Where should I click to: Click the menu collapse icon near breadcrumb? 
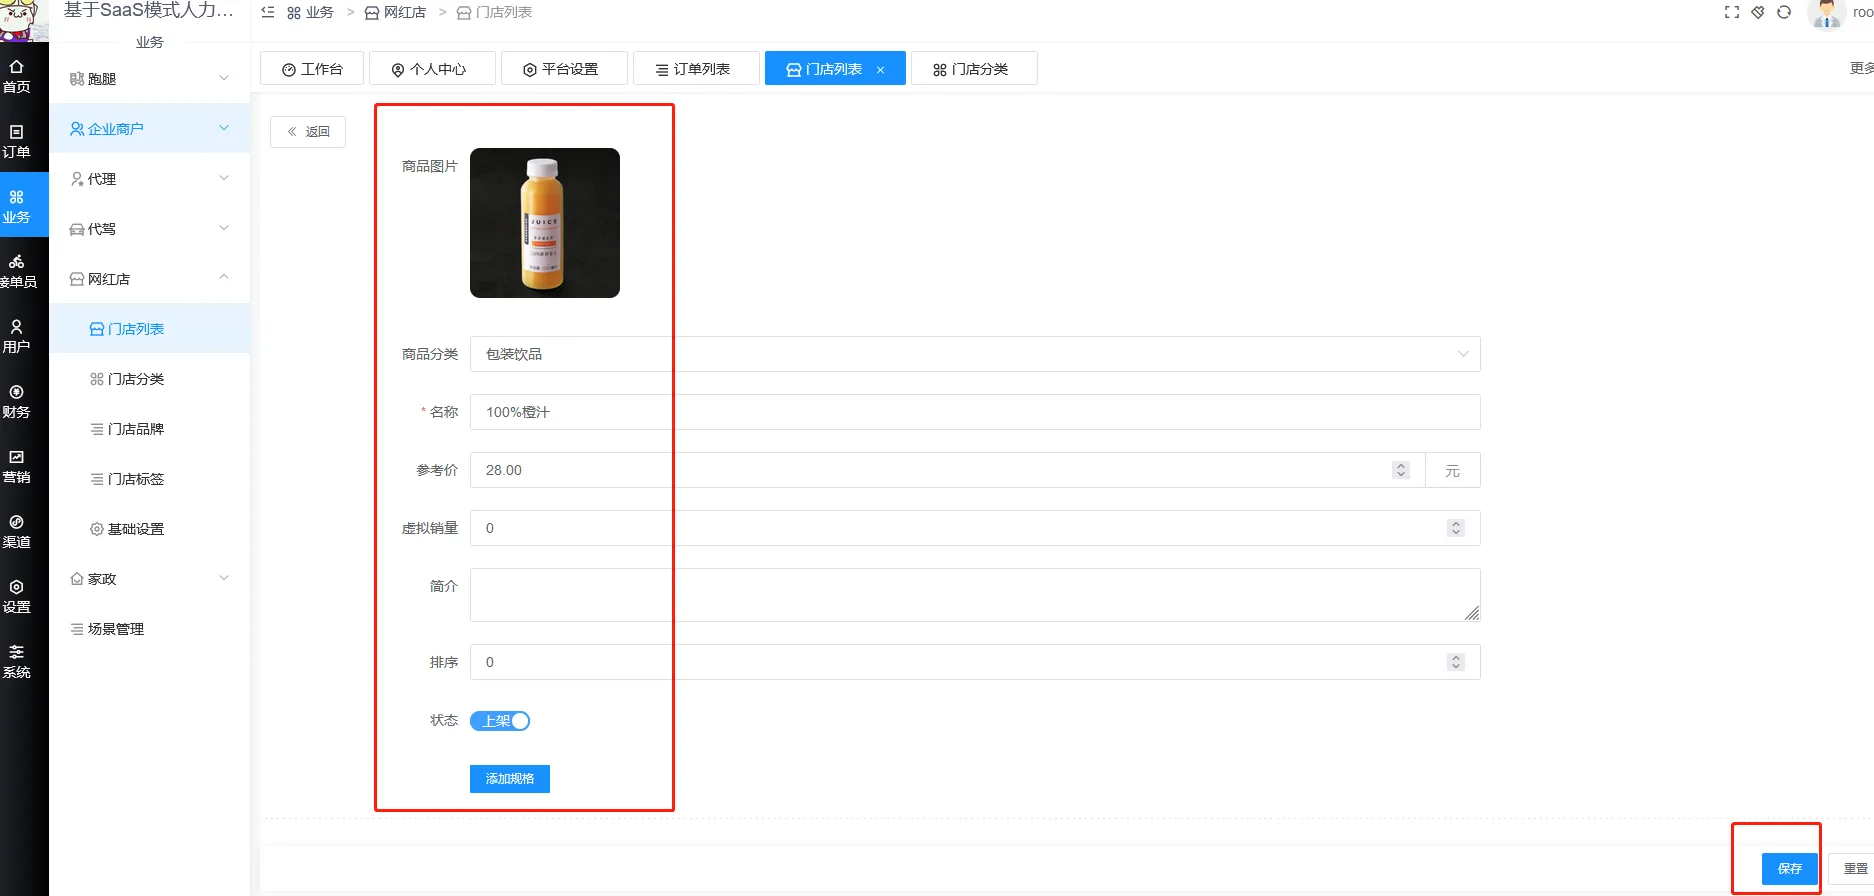pyautogui.click(x=268, y=12)
